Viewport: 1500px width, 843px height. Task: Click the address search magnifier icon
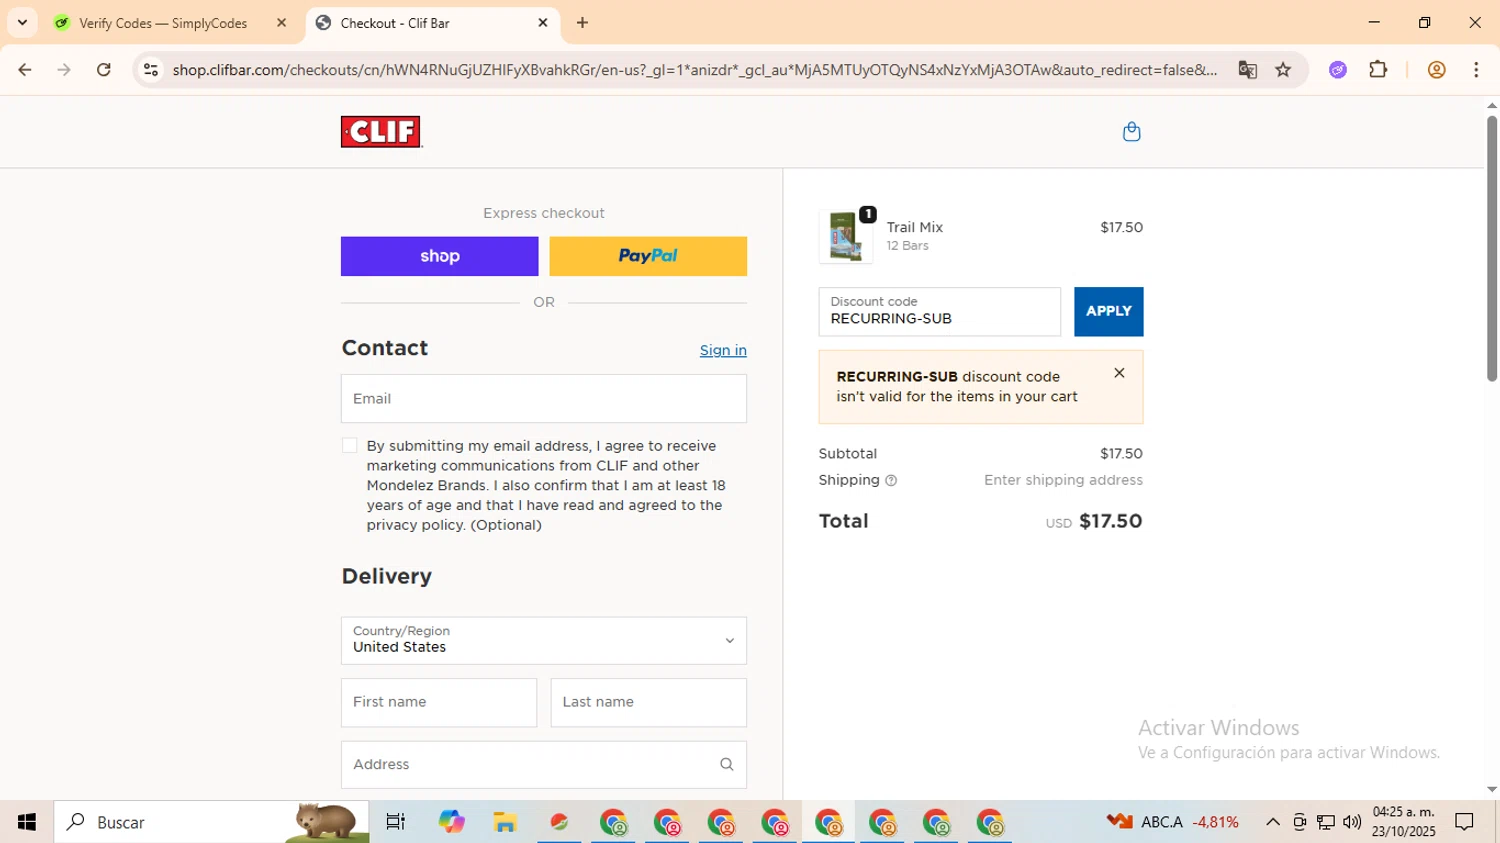[727, 765]
